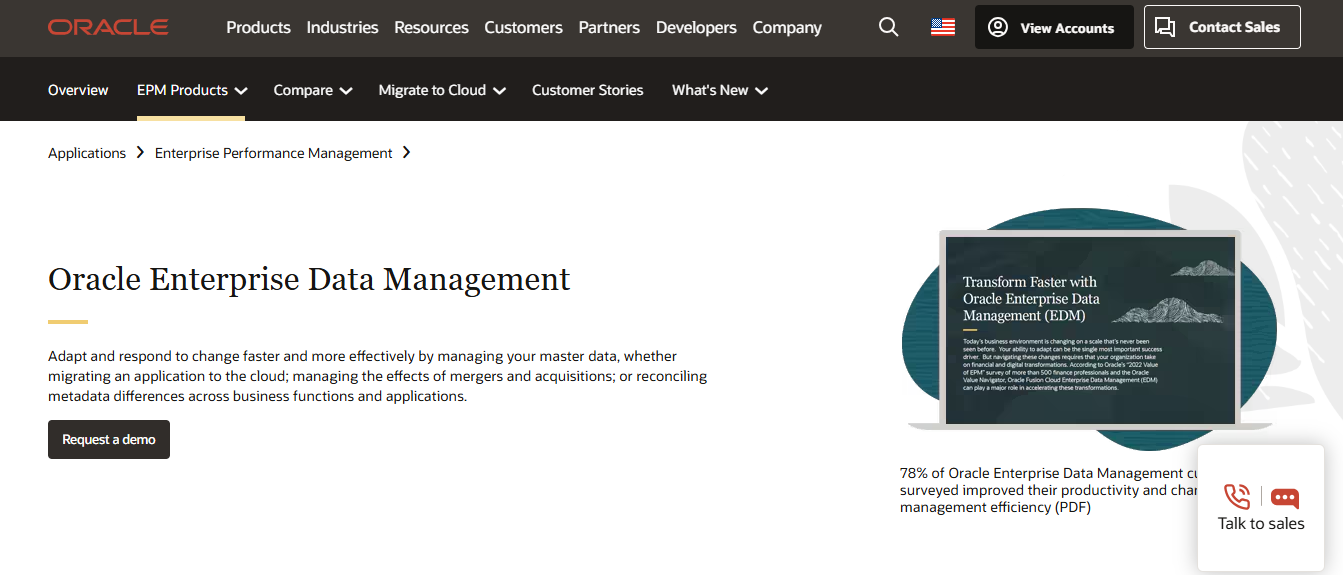The height and width of the screenshot is (575, 1343).
Task: Open the search magnifier icon
Action: tap(888, 27)
